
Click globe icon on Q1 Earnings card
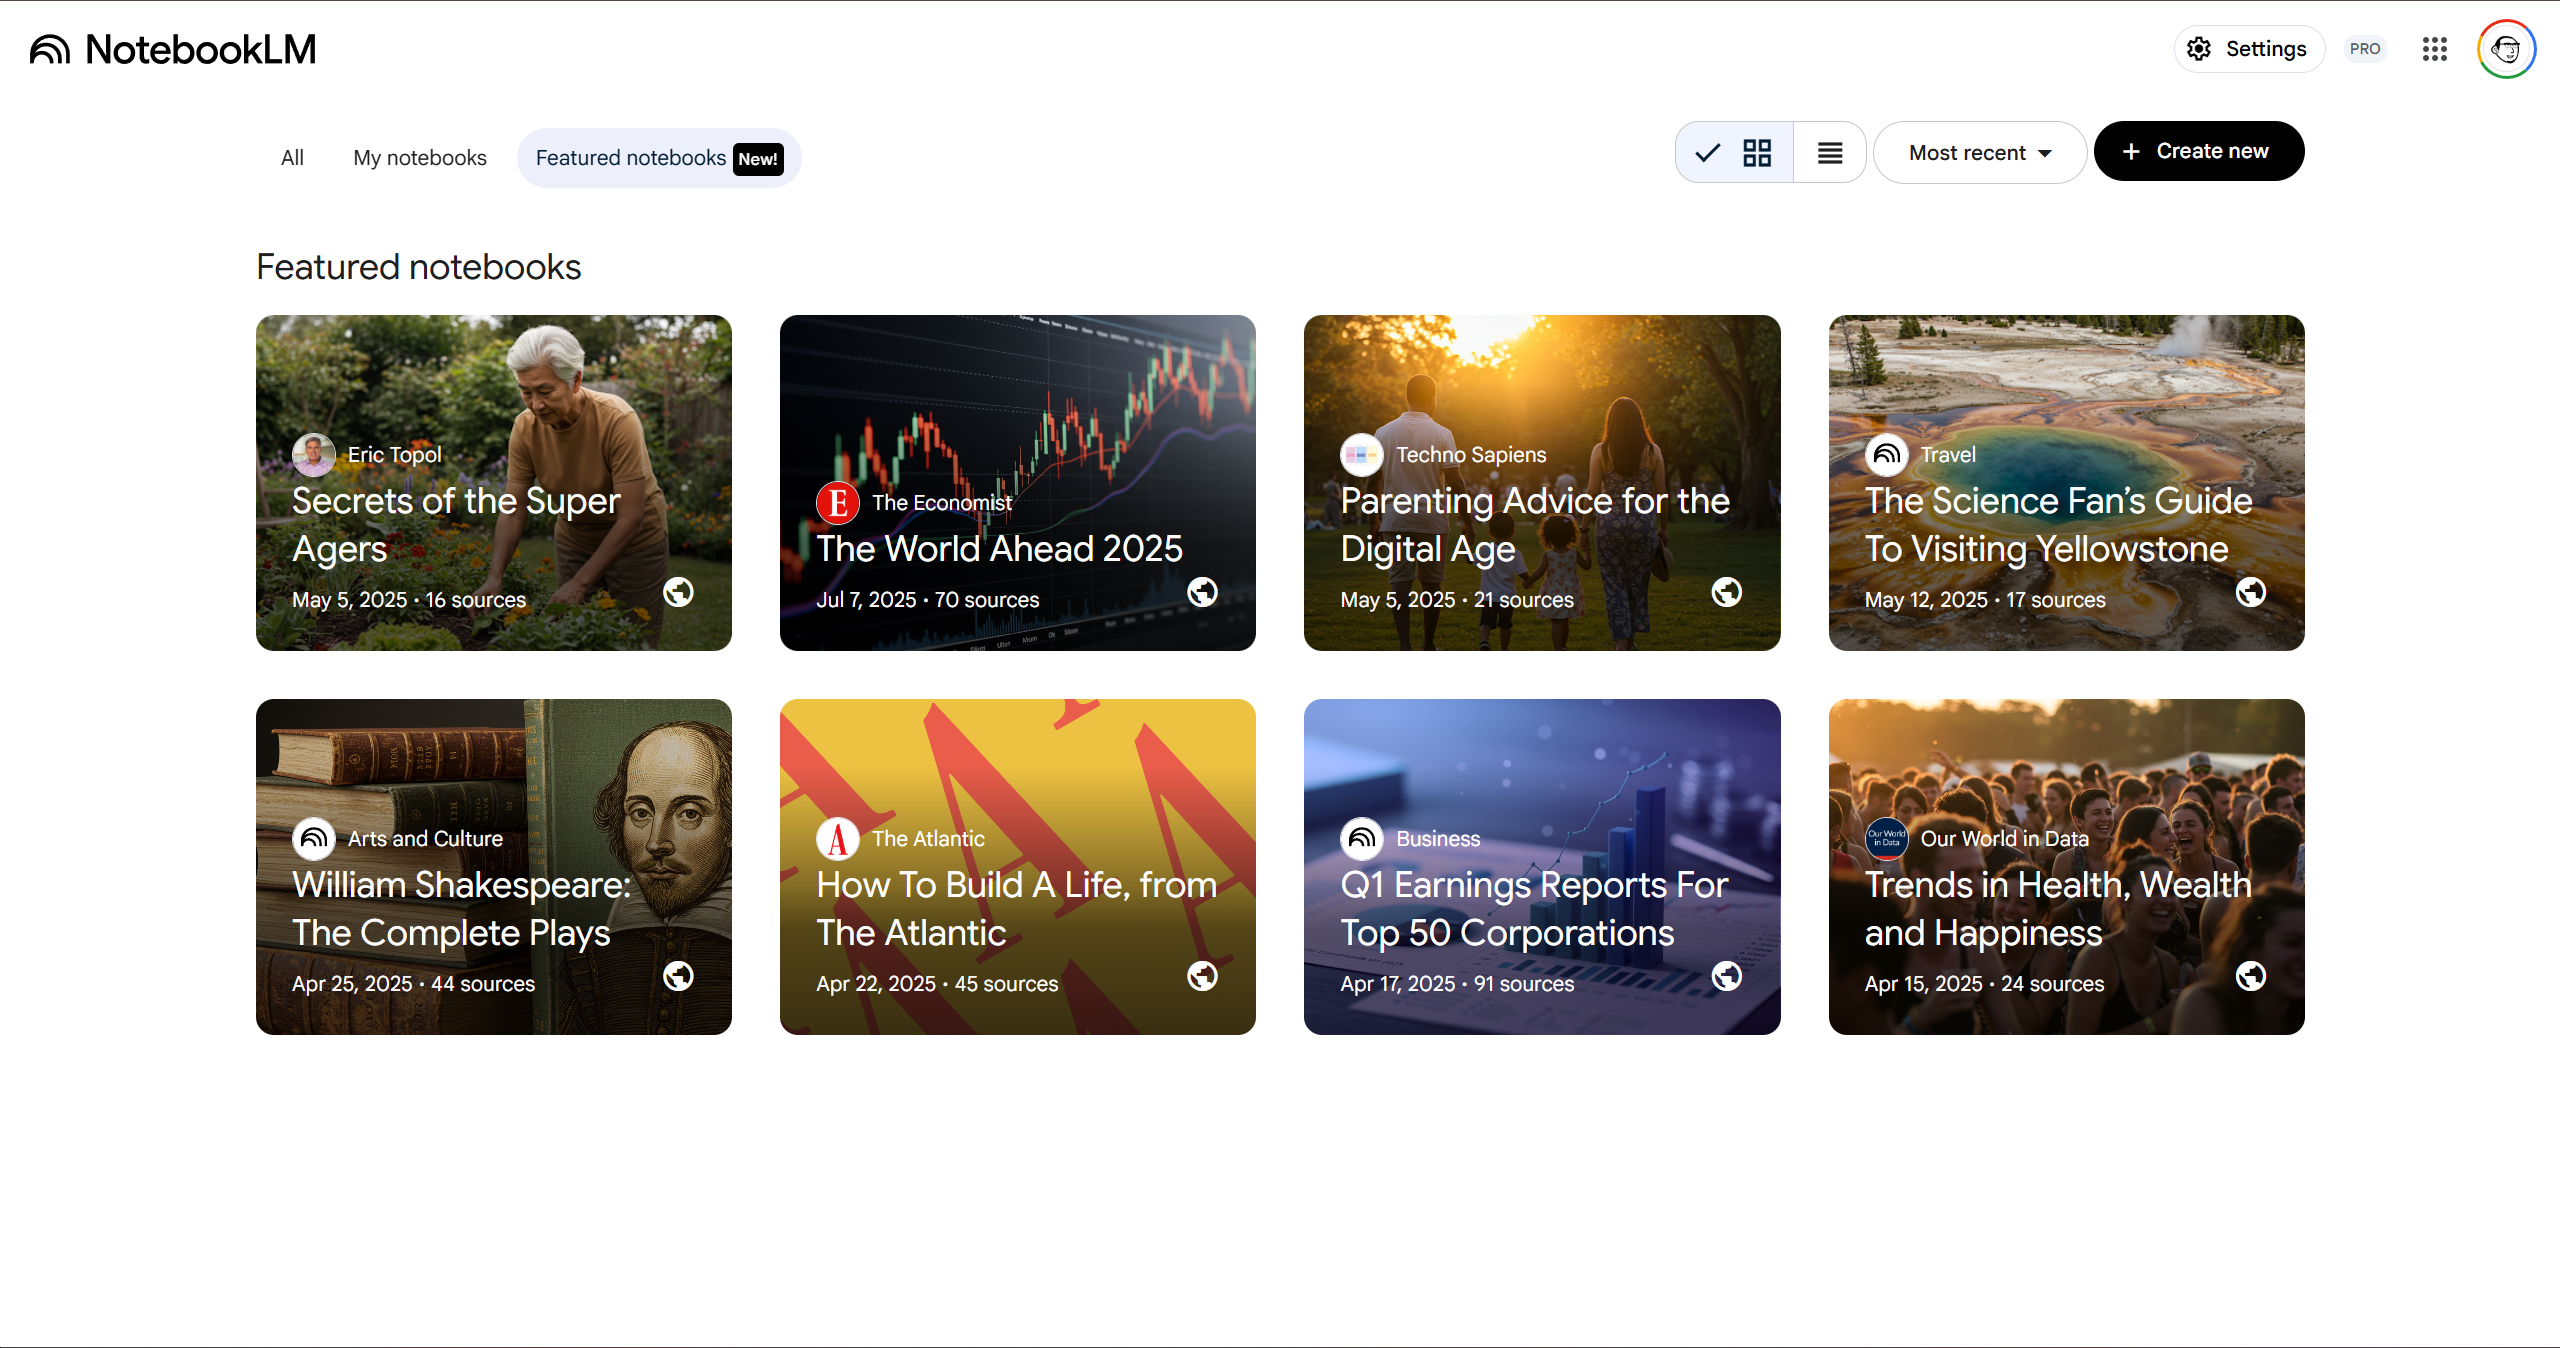pyautogui.click(x=1727, y=977)
